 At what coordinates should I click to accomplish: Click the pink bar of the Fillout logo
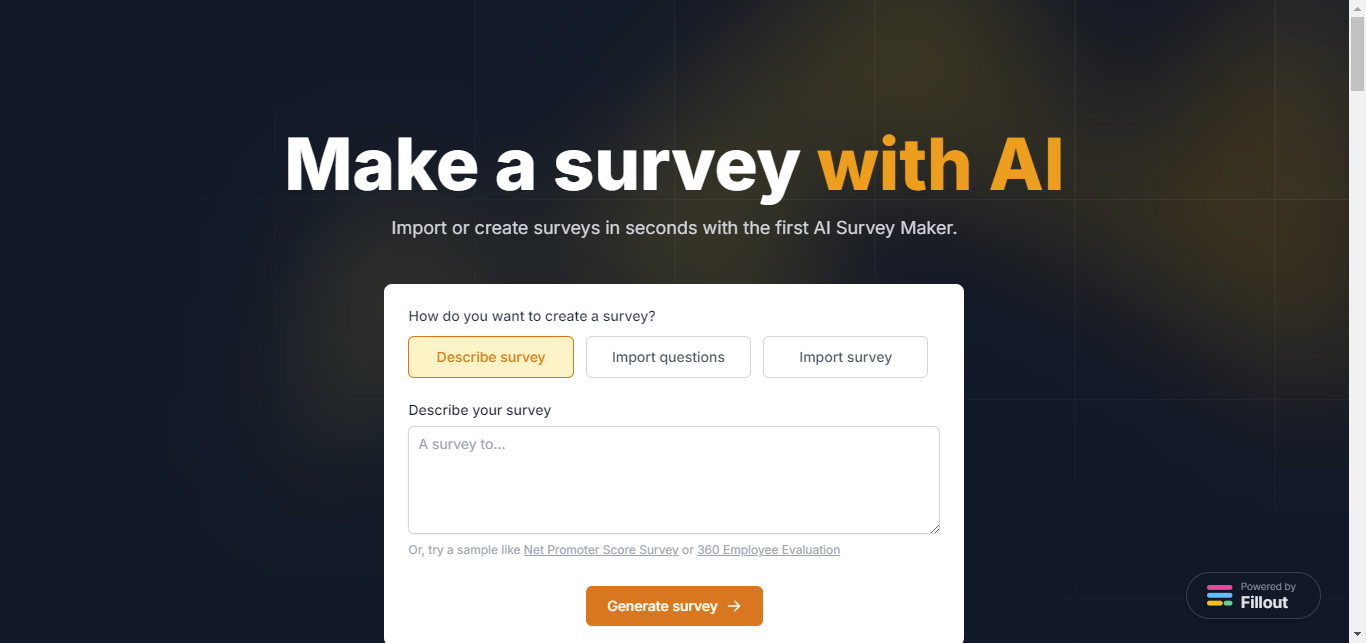[x=1219, y=589]
